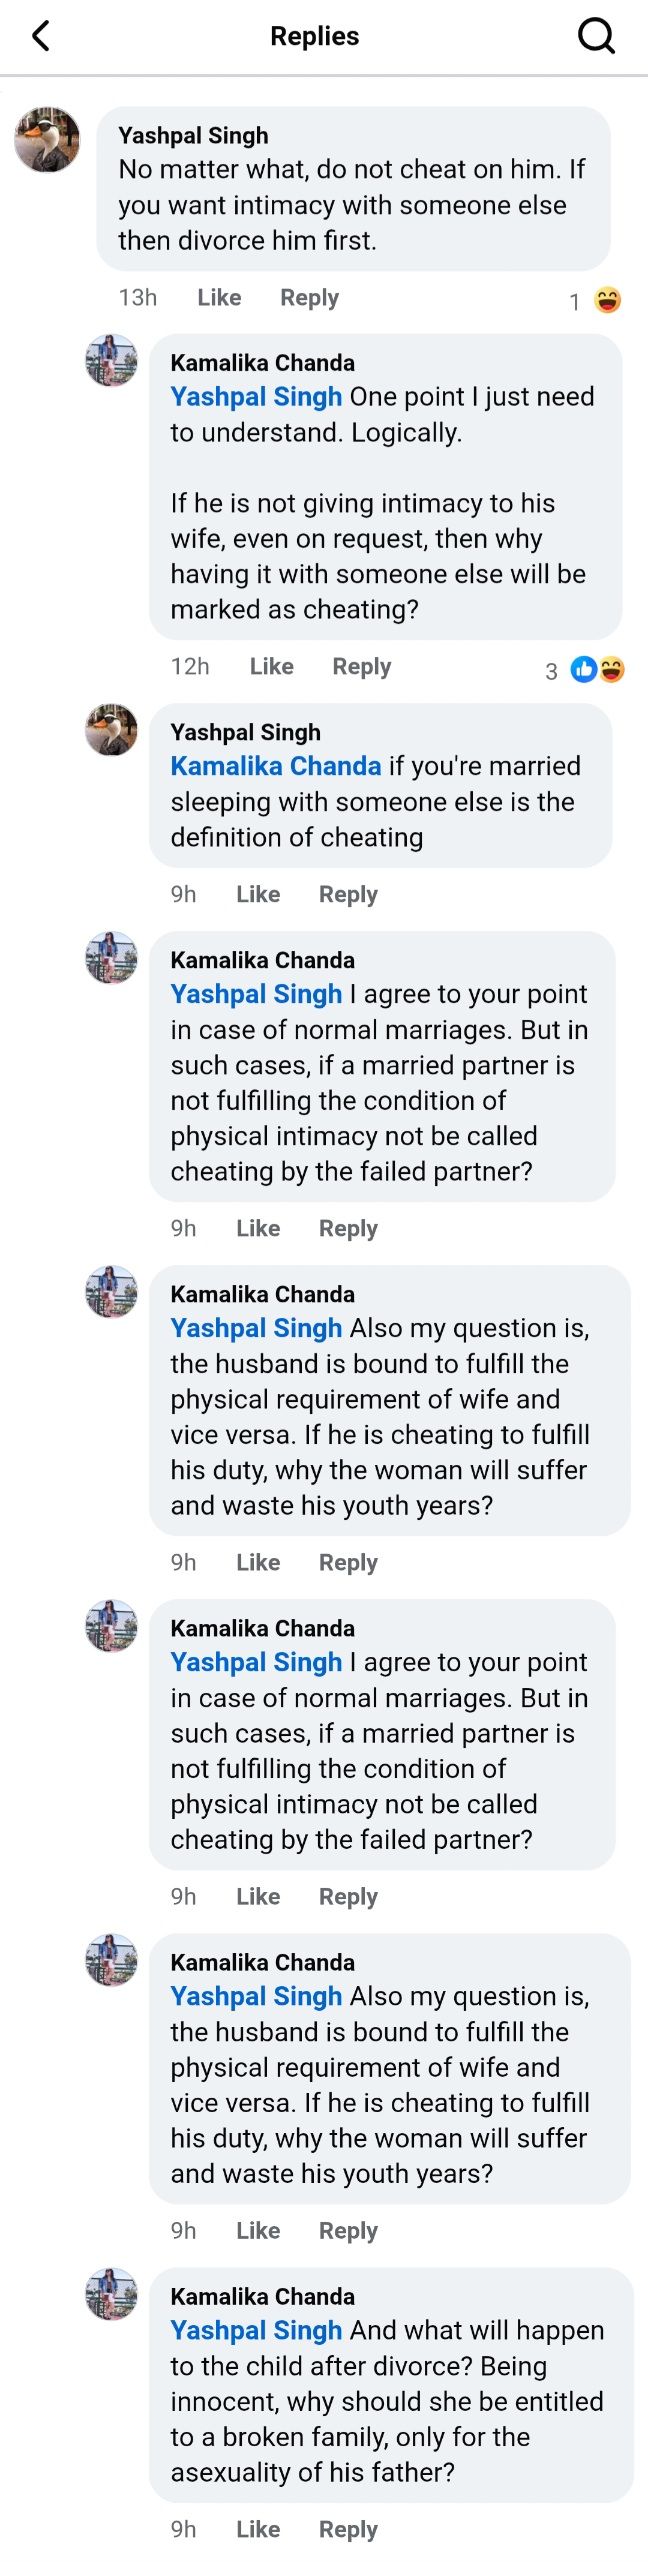Open Kamalika Chanda's avatar on the 12h reply
This screenshot has width=648, height=2562.
(x=111, y=360)
